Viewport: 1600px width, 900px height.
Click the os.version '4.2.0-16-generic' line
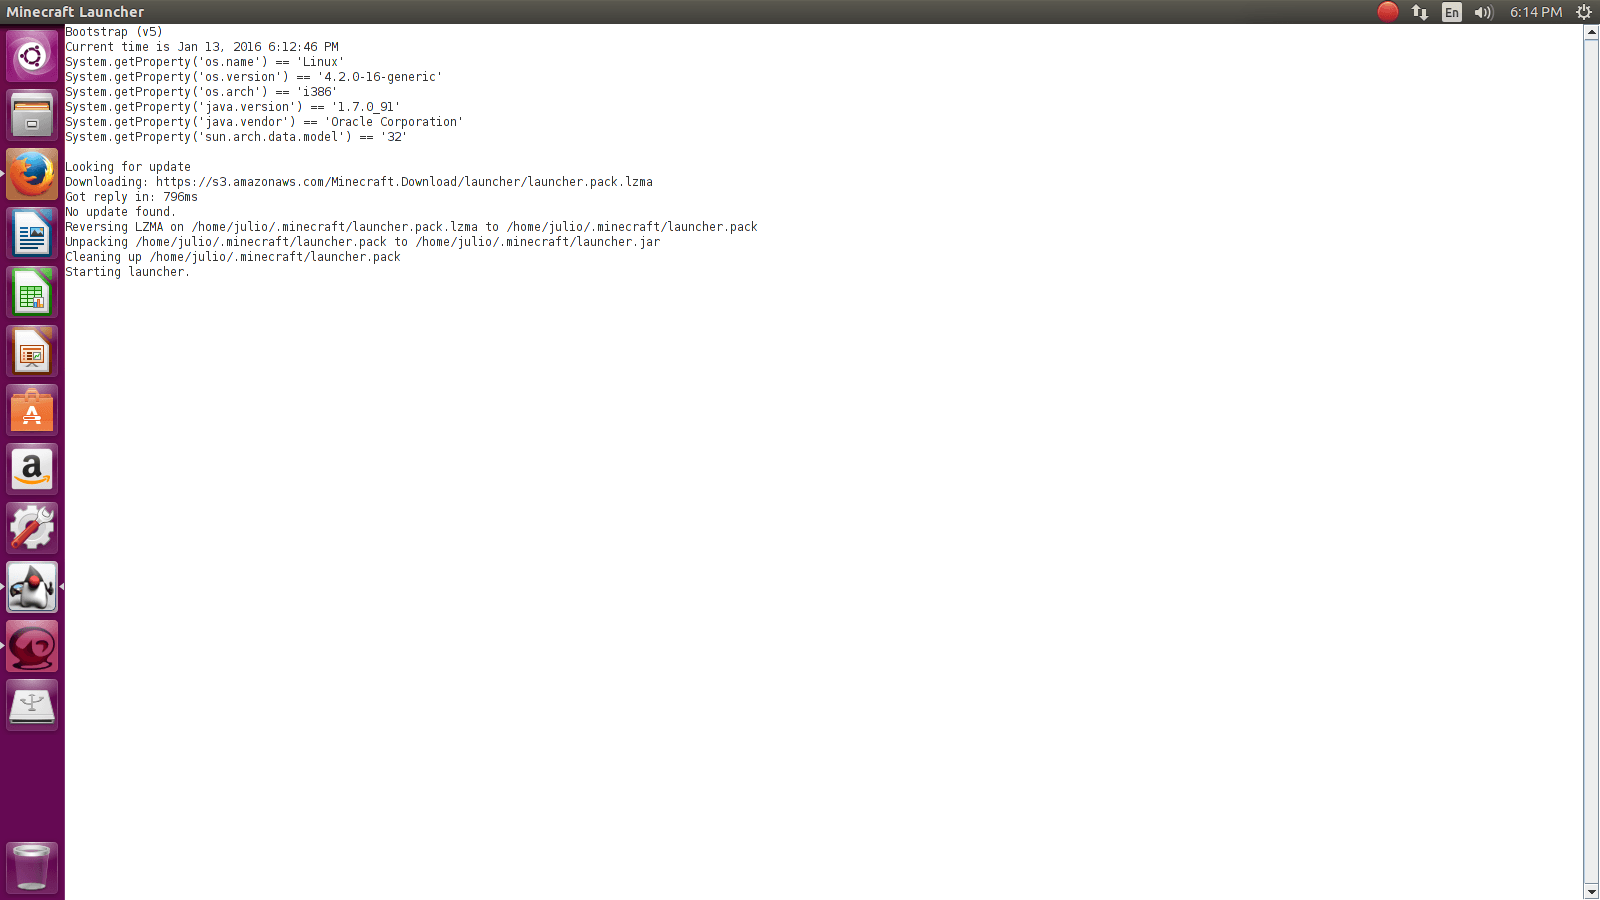click(x=253, y=77)
